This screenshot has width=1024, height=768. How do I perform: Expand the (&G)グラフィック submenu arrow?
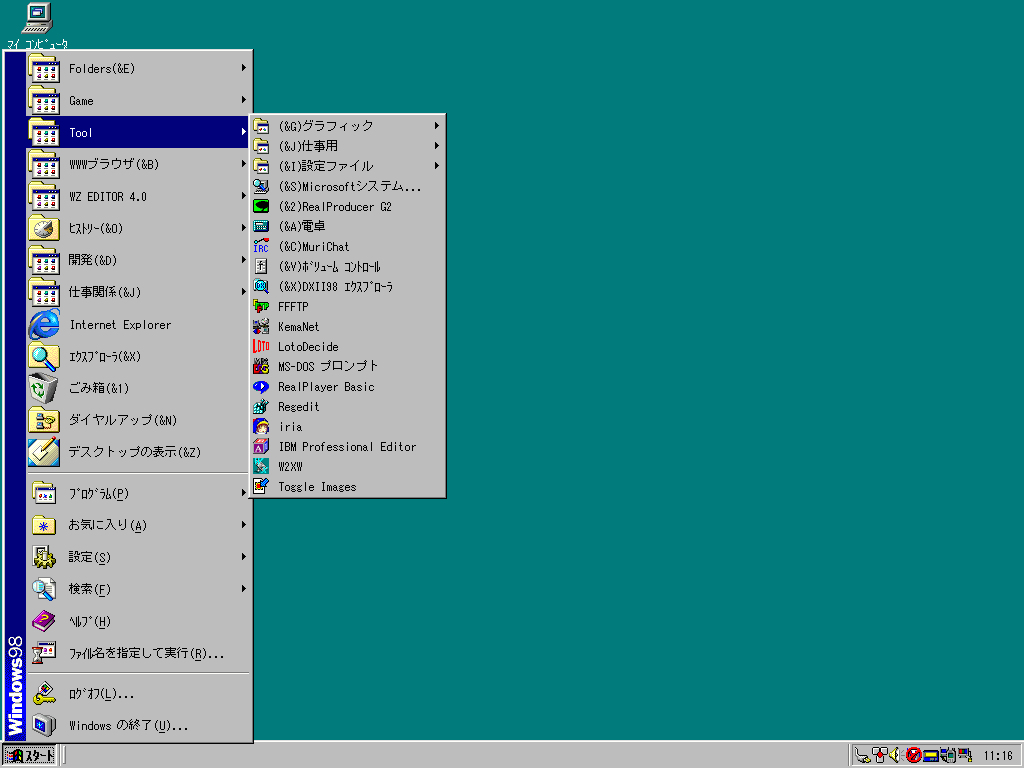(436, 125)
